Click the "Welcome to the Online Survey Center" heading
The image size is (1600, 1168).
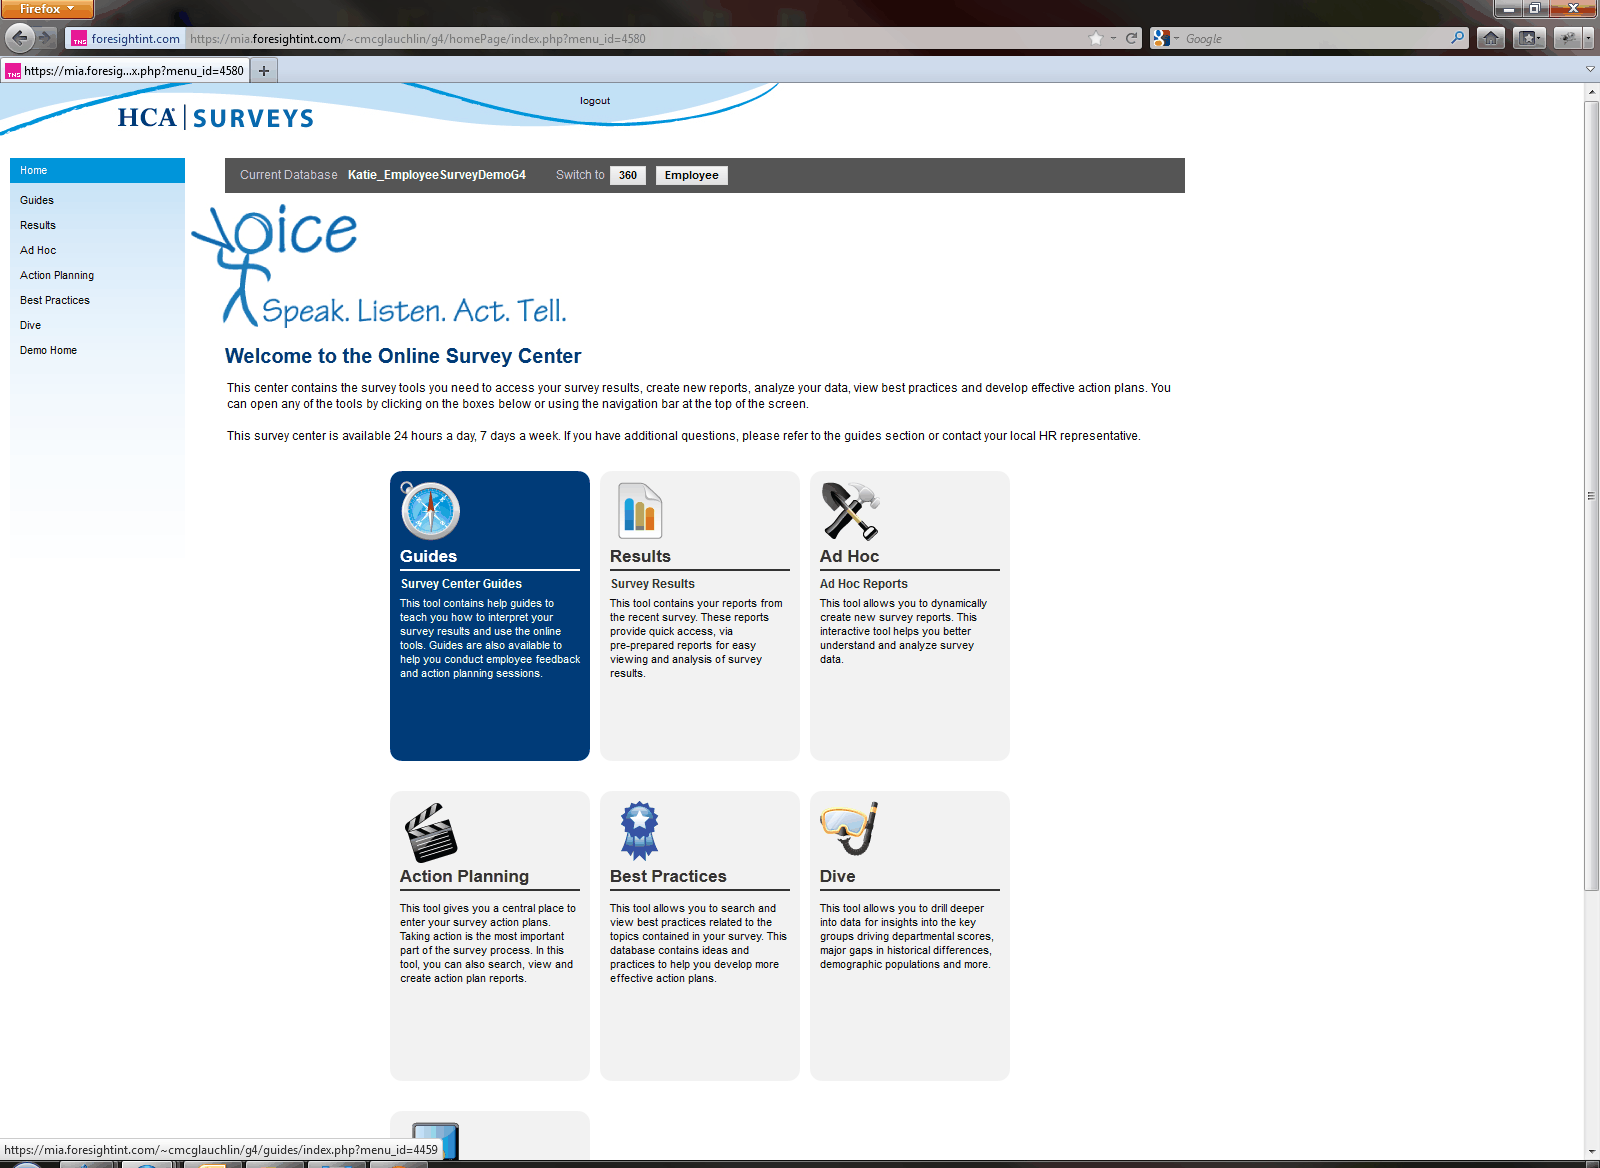(x=403, y=356)
